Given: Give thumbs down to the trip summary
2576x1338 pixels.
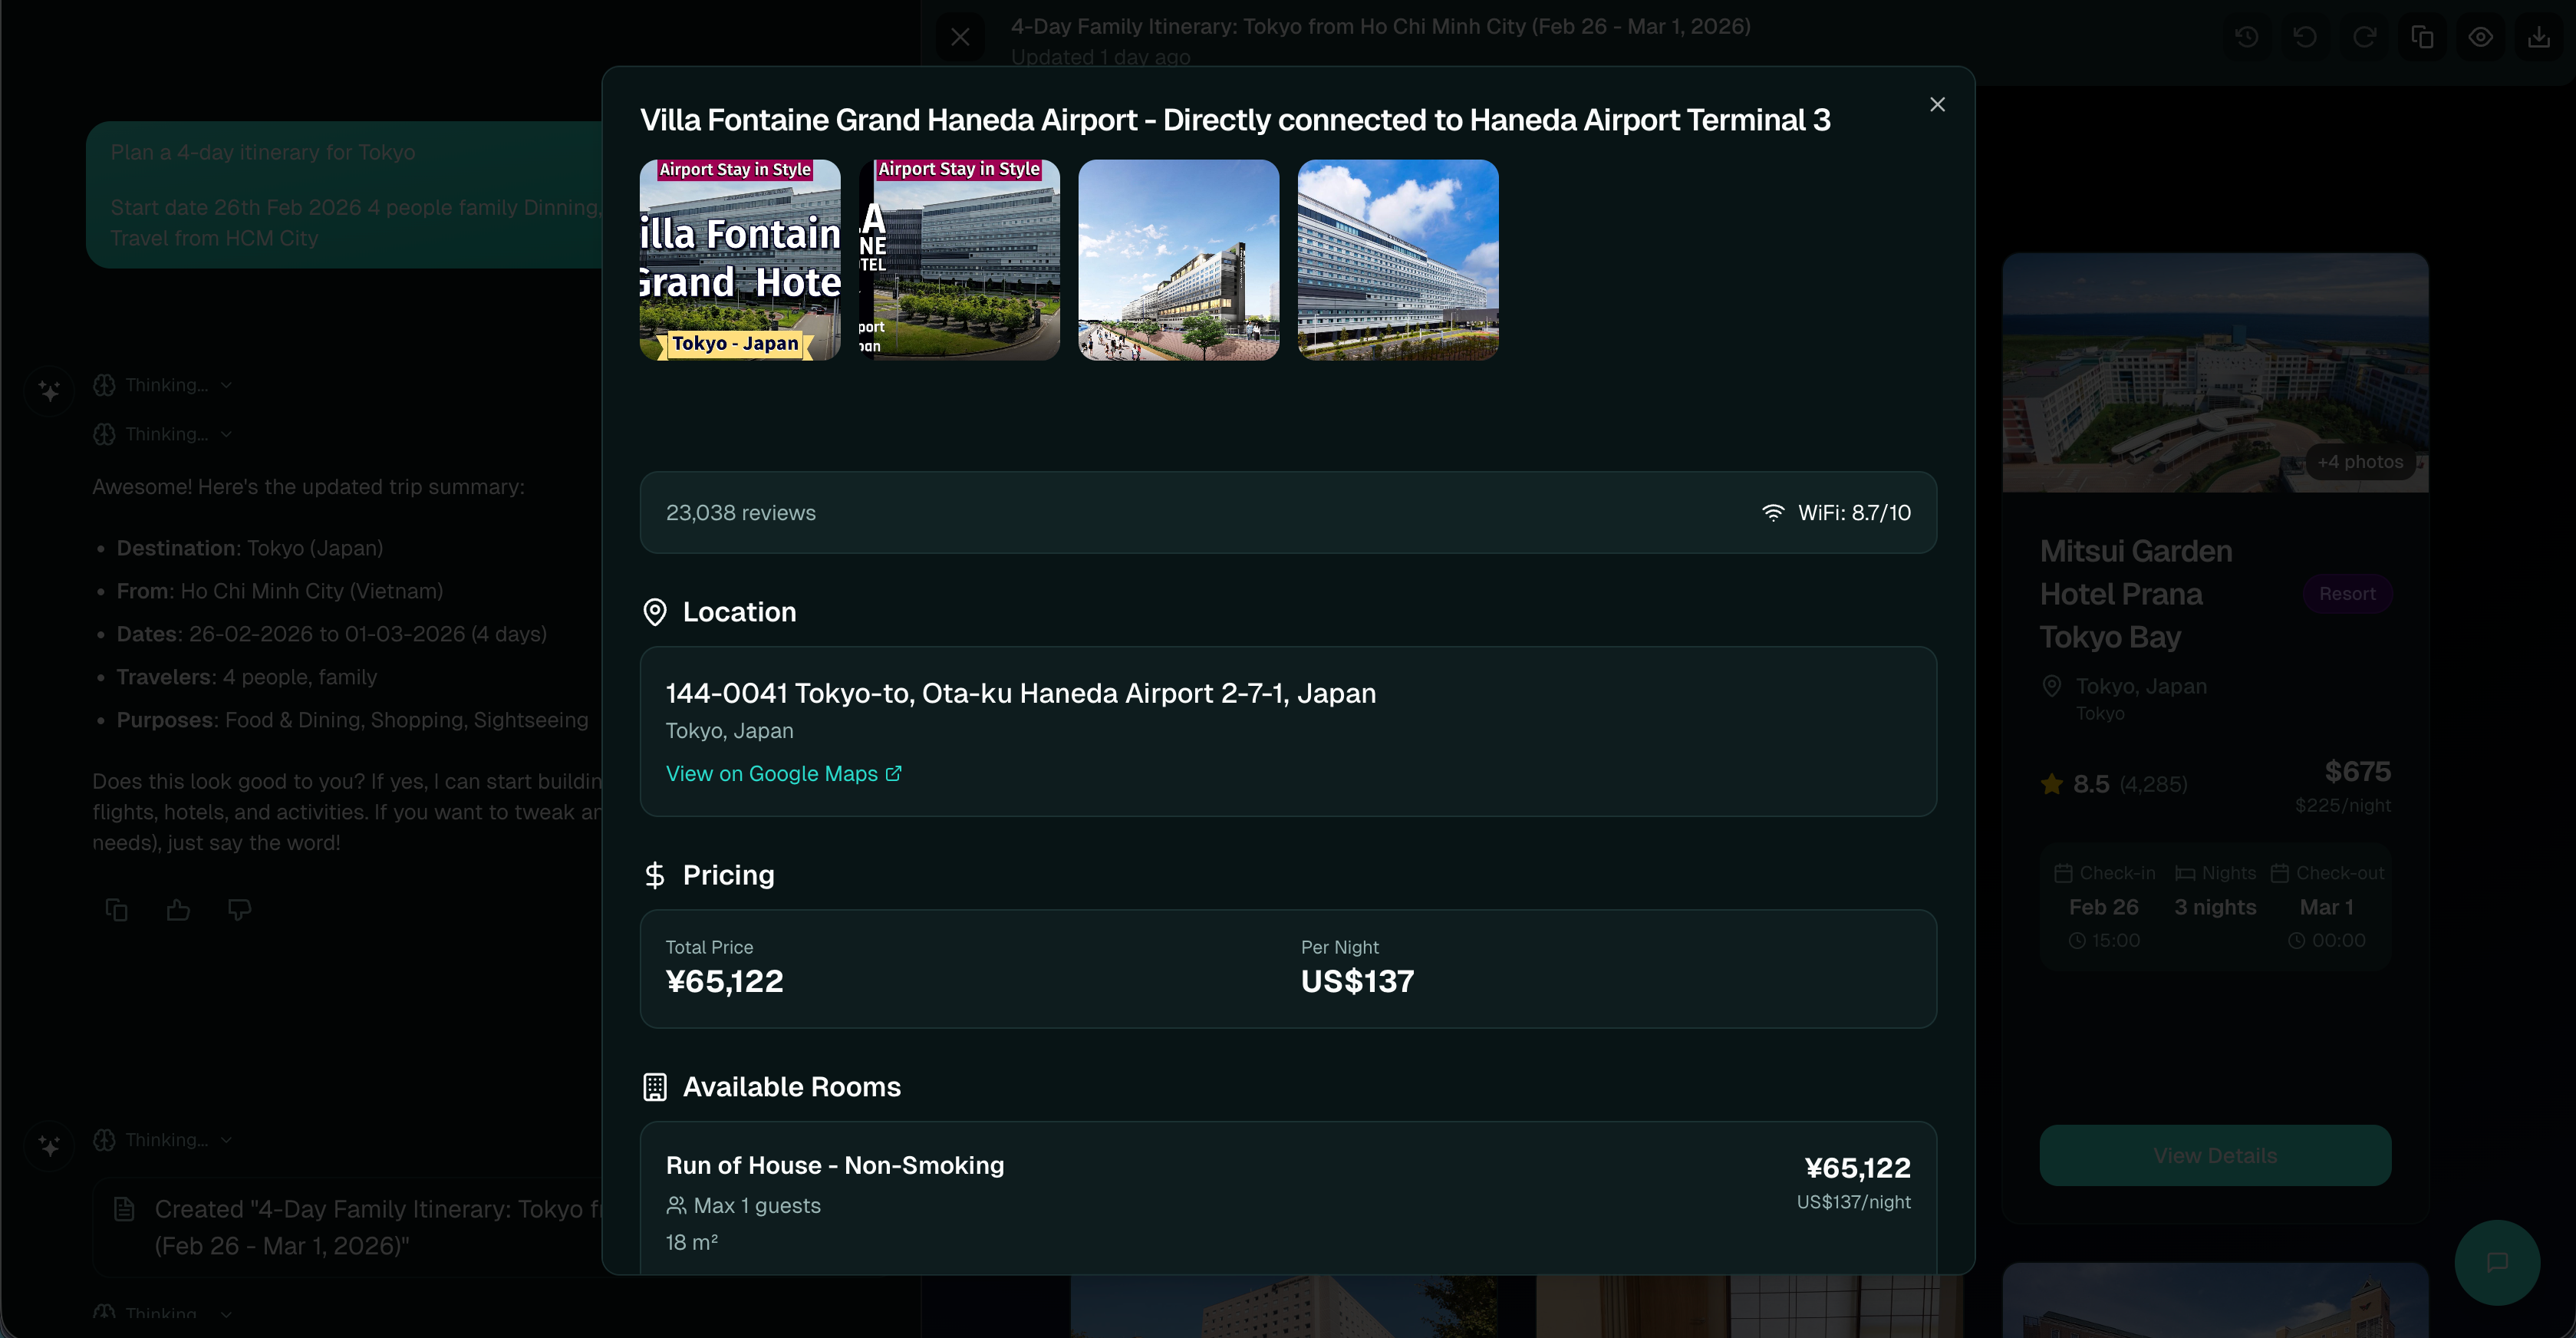Looking at the screenshot, I should click(239, 909).
